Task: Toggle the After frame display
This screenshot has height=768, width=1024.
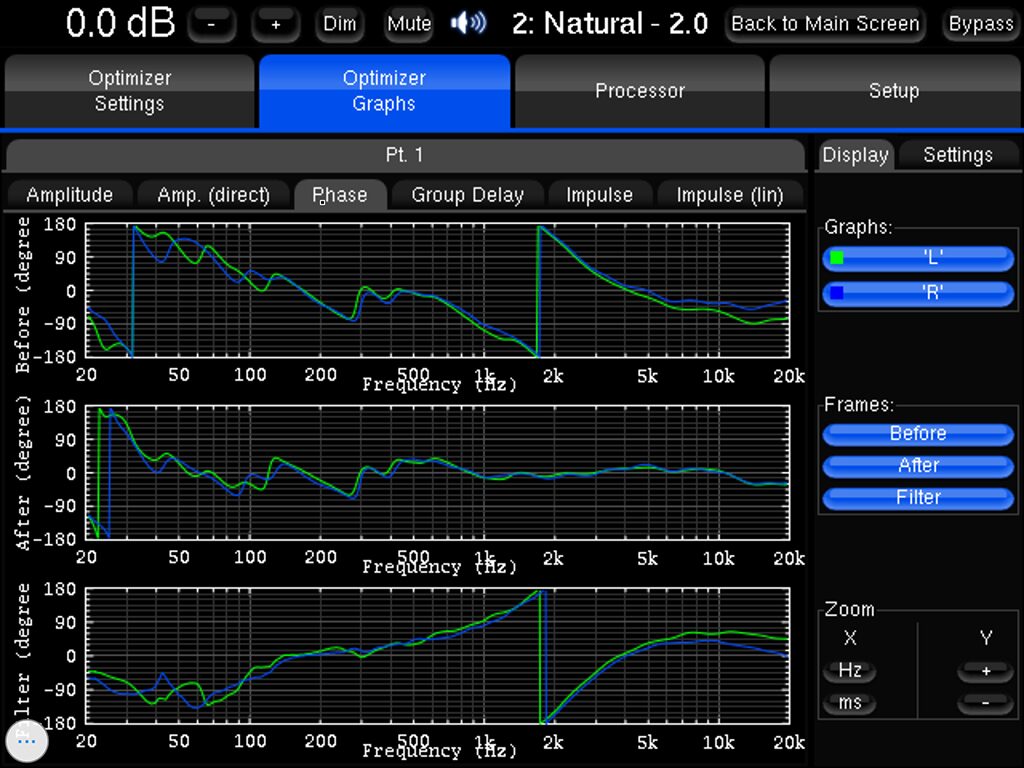Action: [x=918, y=466]
